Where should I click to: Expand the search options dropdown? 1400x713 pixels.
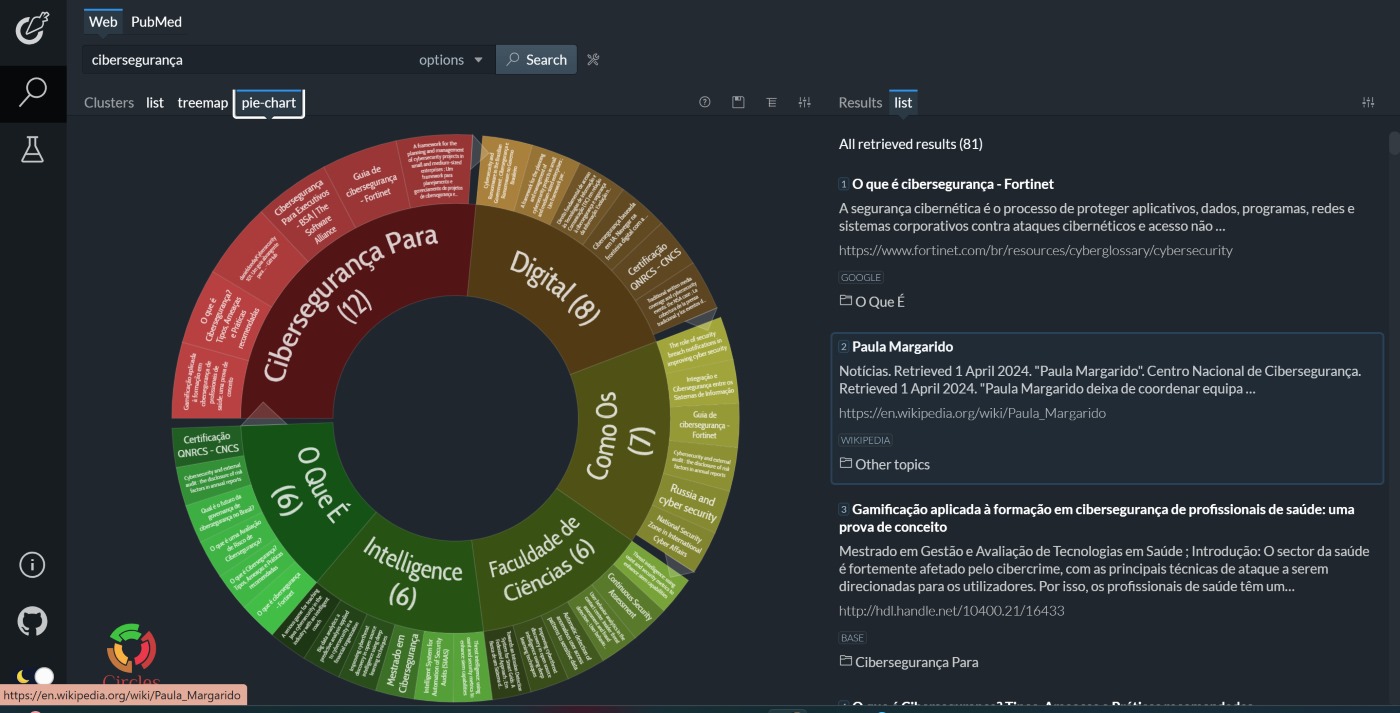tap(451, 60)
